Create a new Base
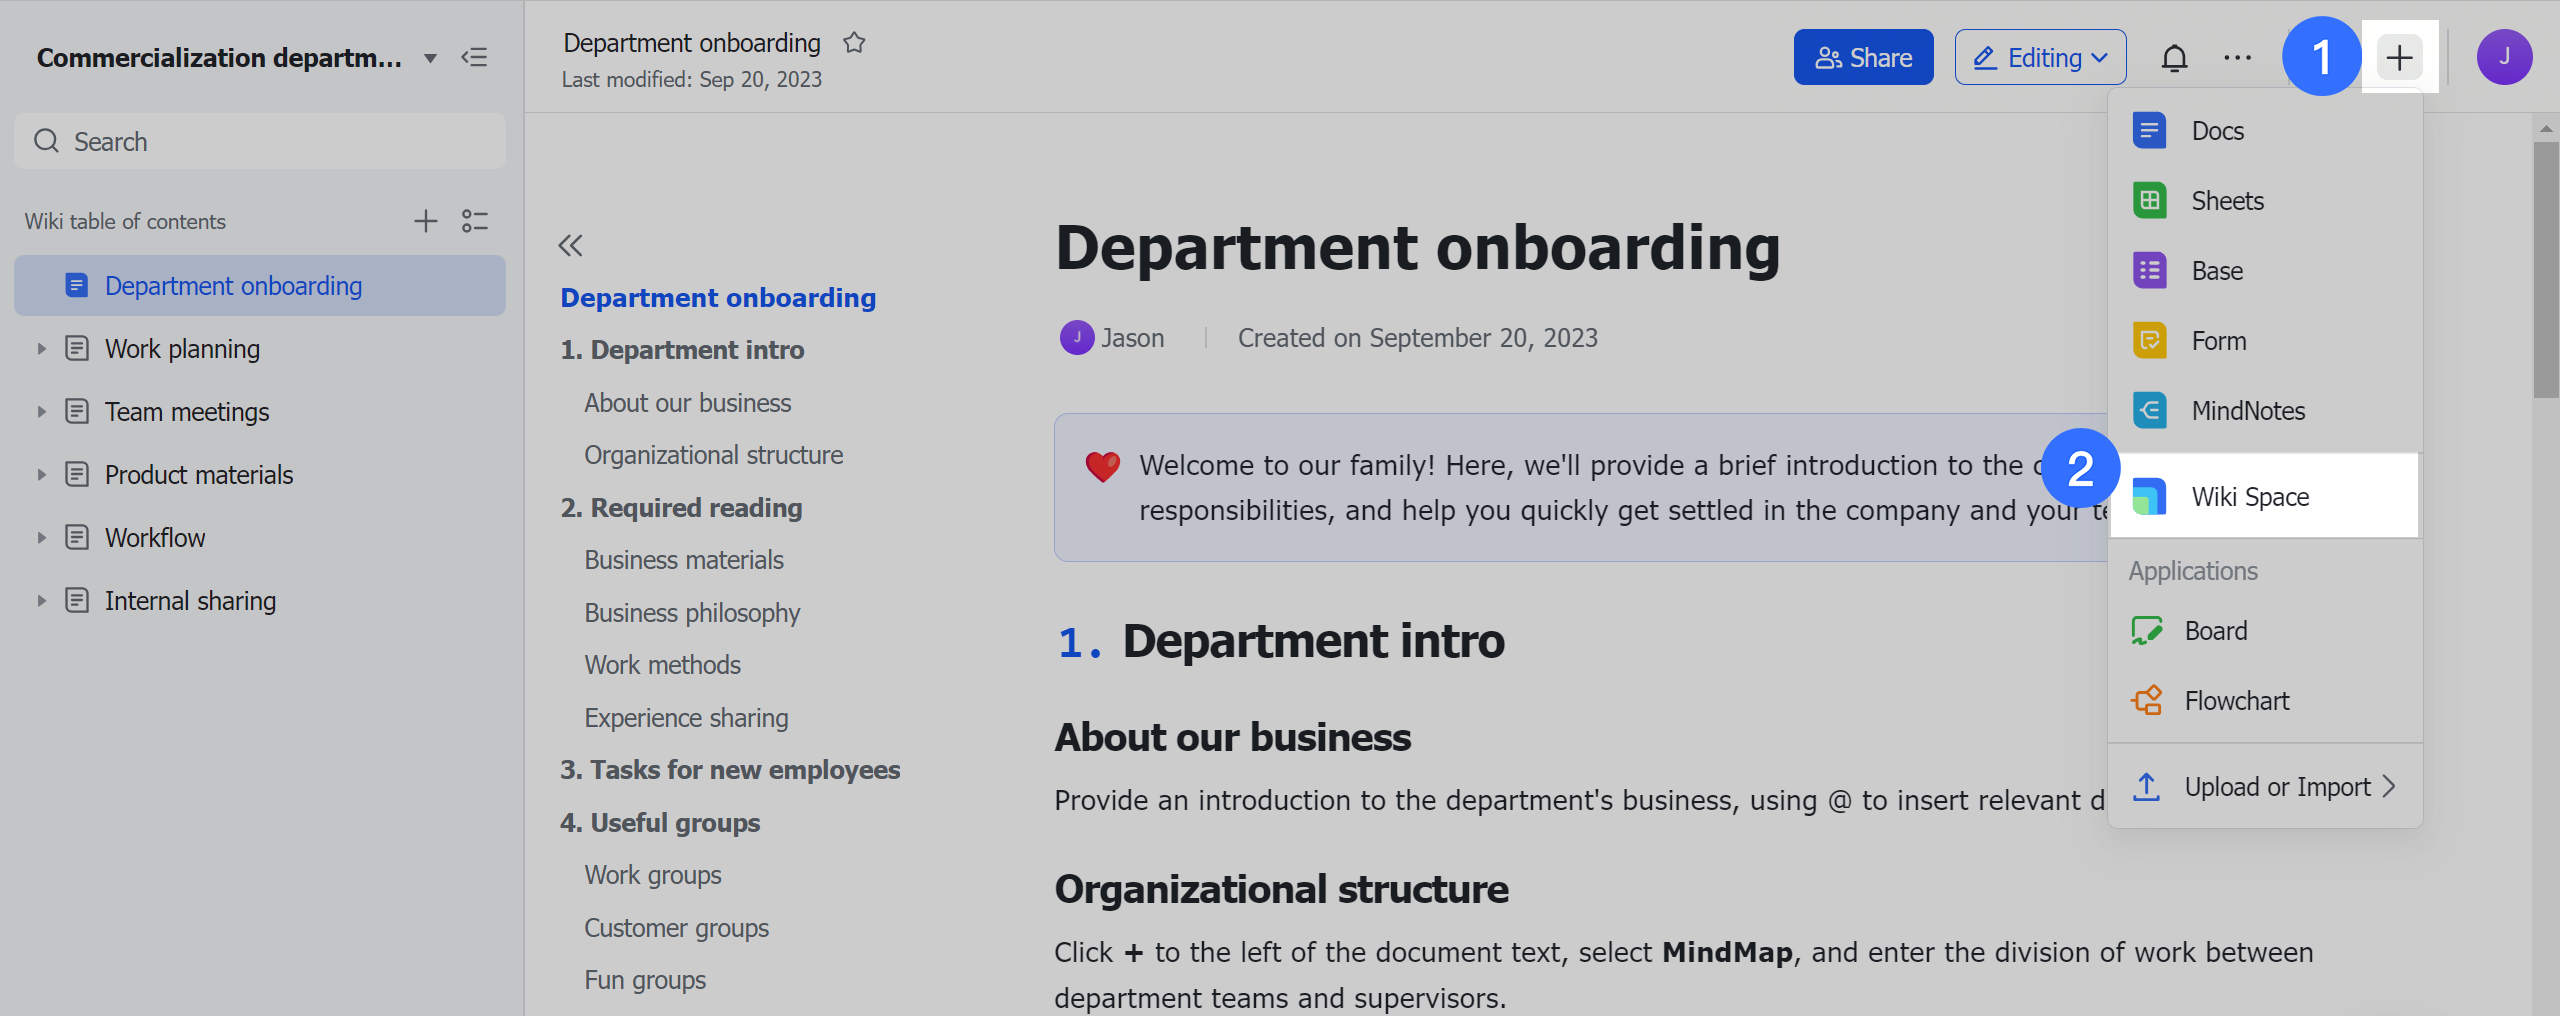Viewport: 2560px width, 1016px height. [x=2216, y=270]
